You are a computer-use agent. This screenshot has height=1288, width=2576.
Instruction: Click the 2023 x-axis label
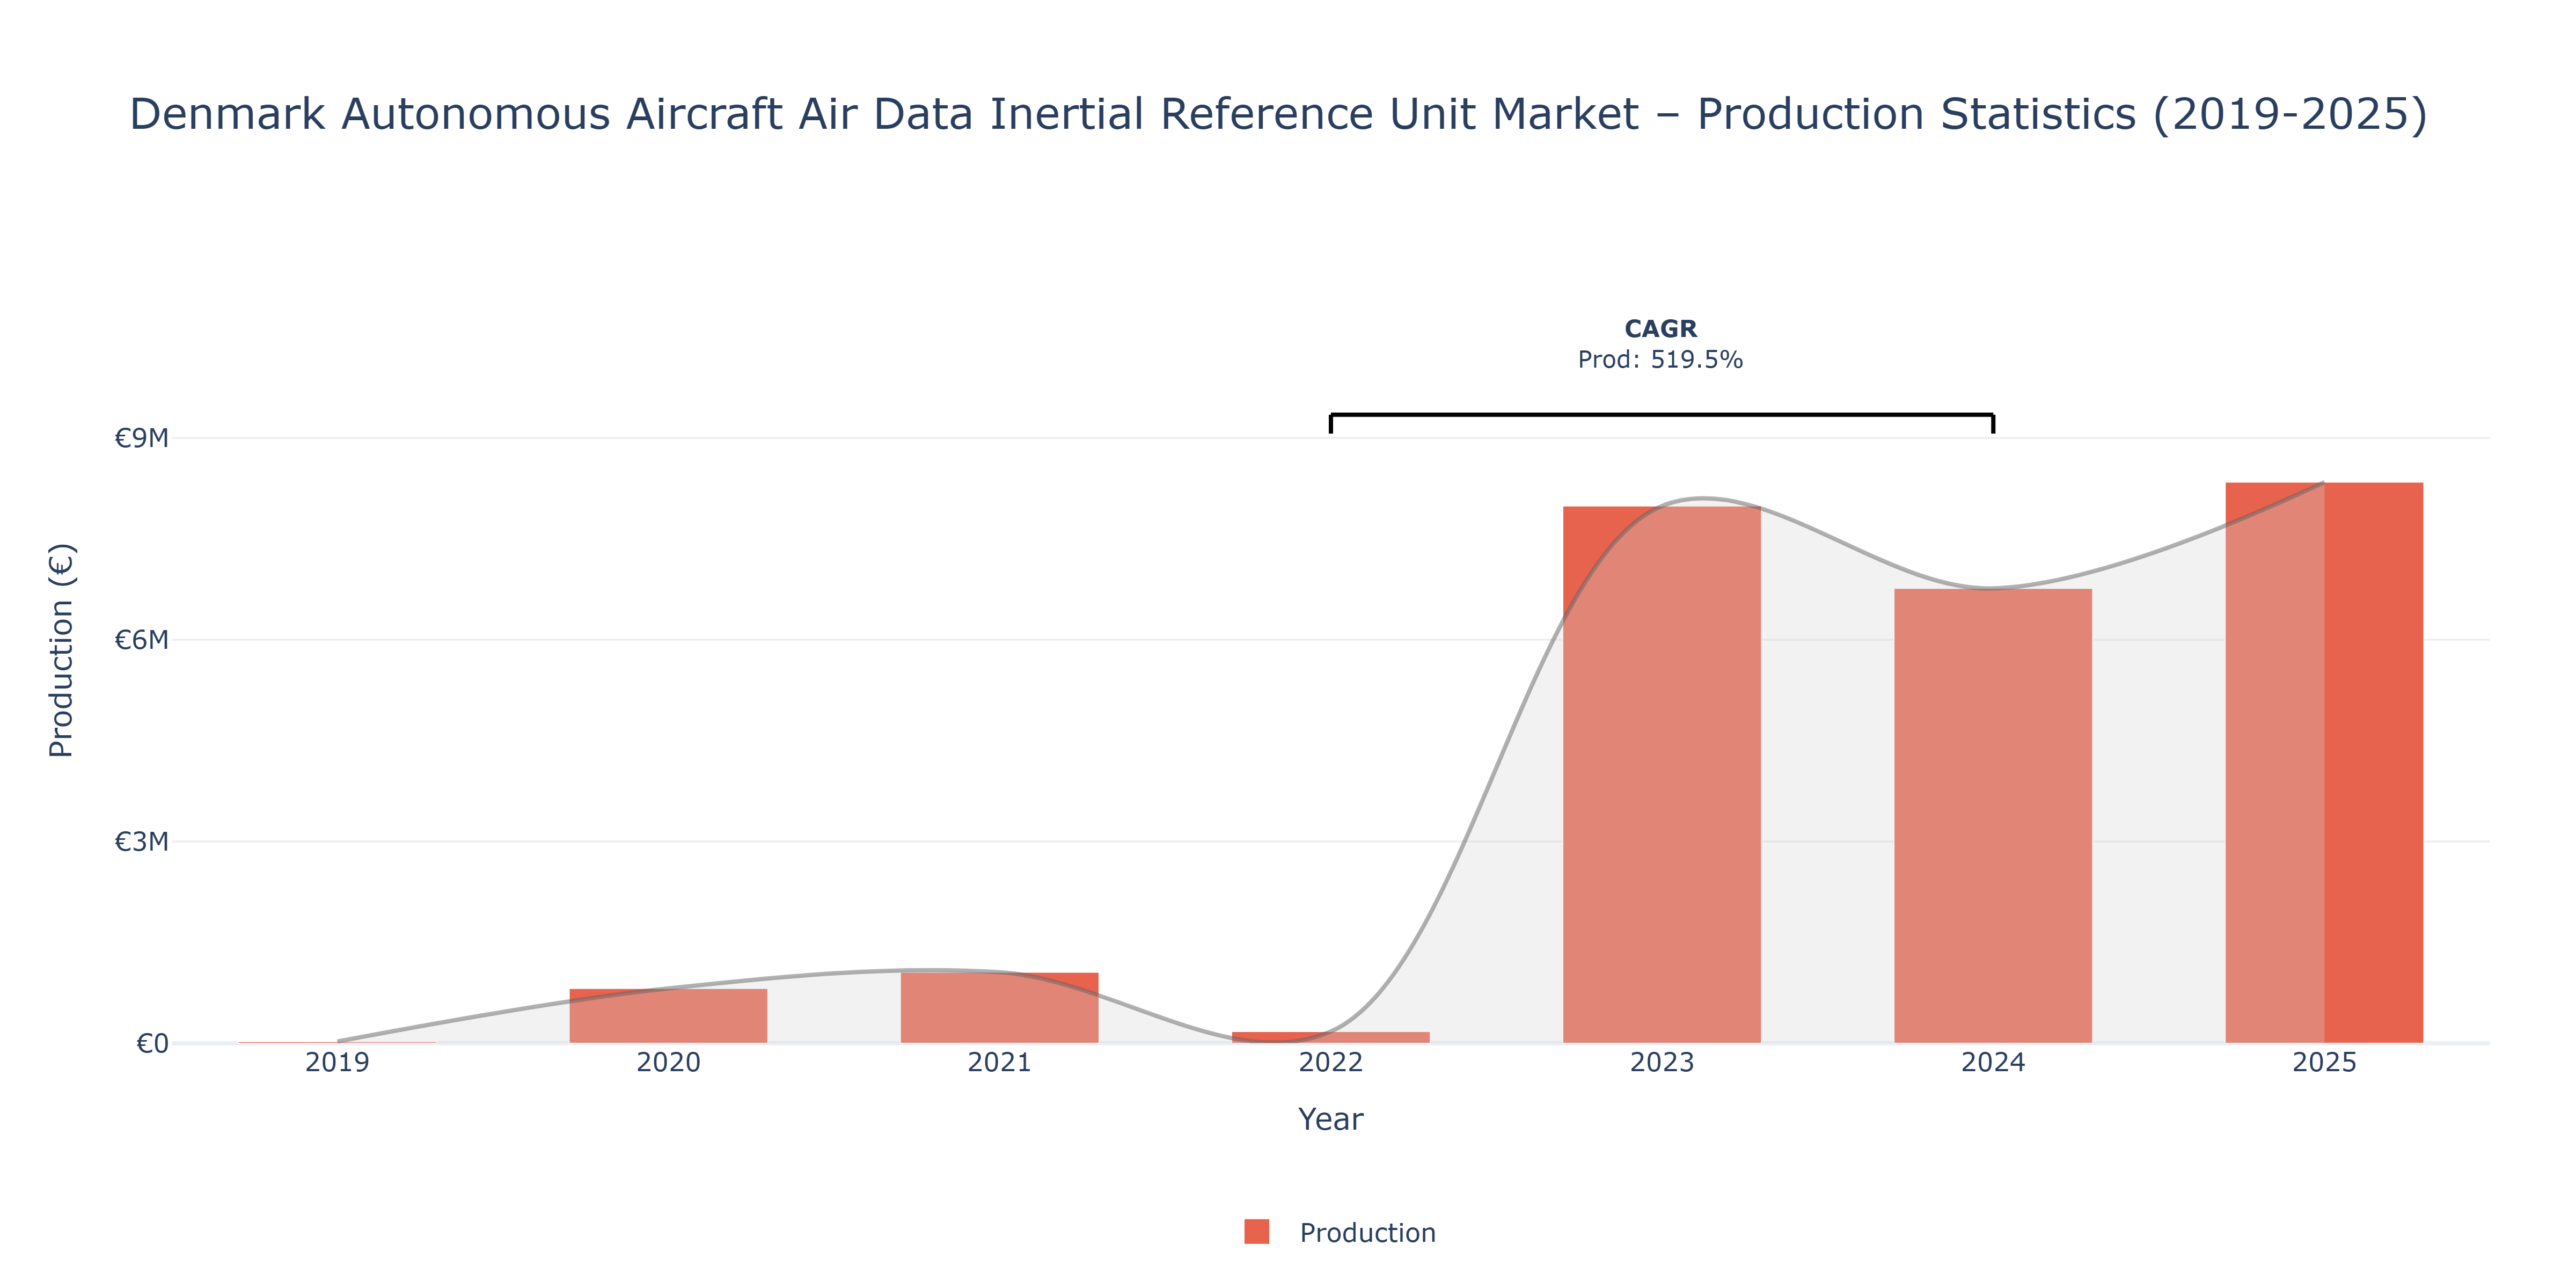point(1661,1062)
